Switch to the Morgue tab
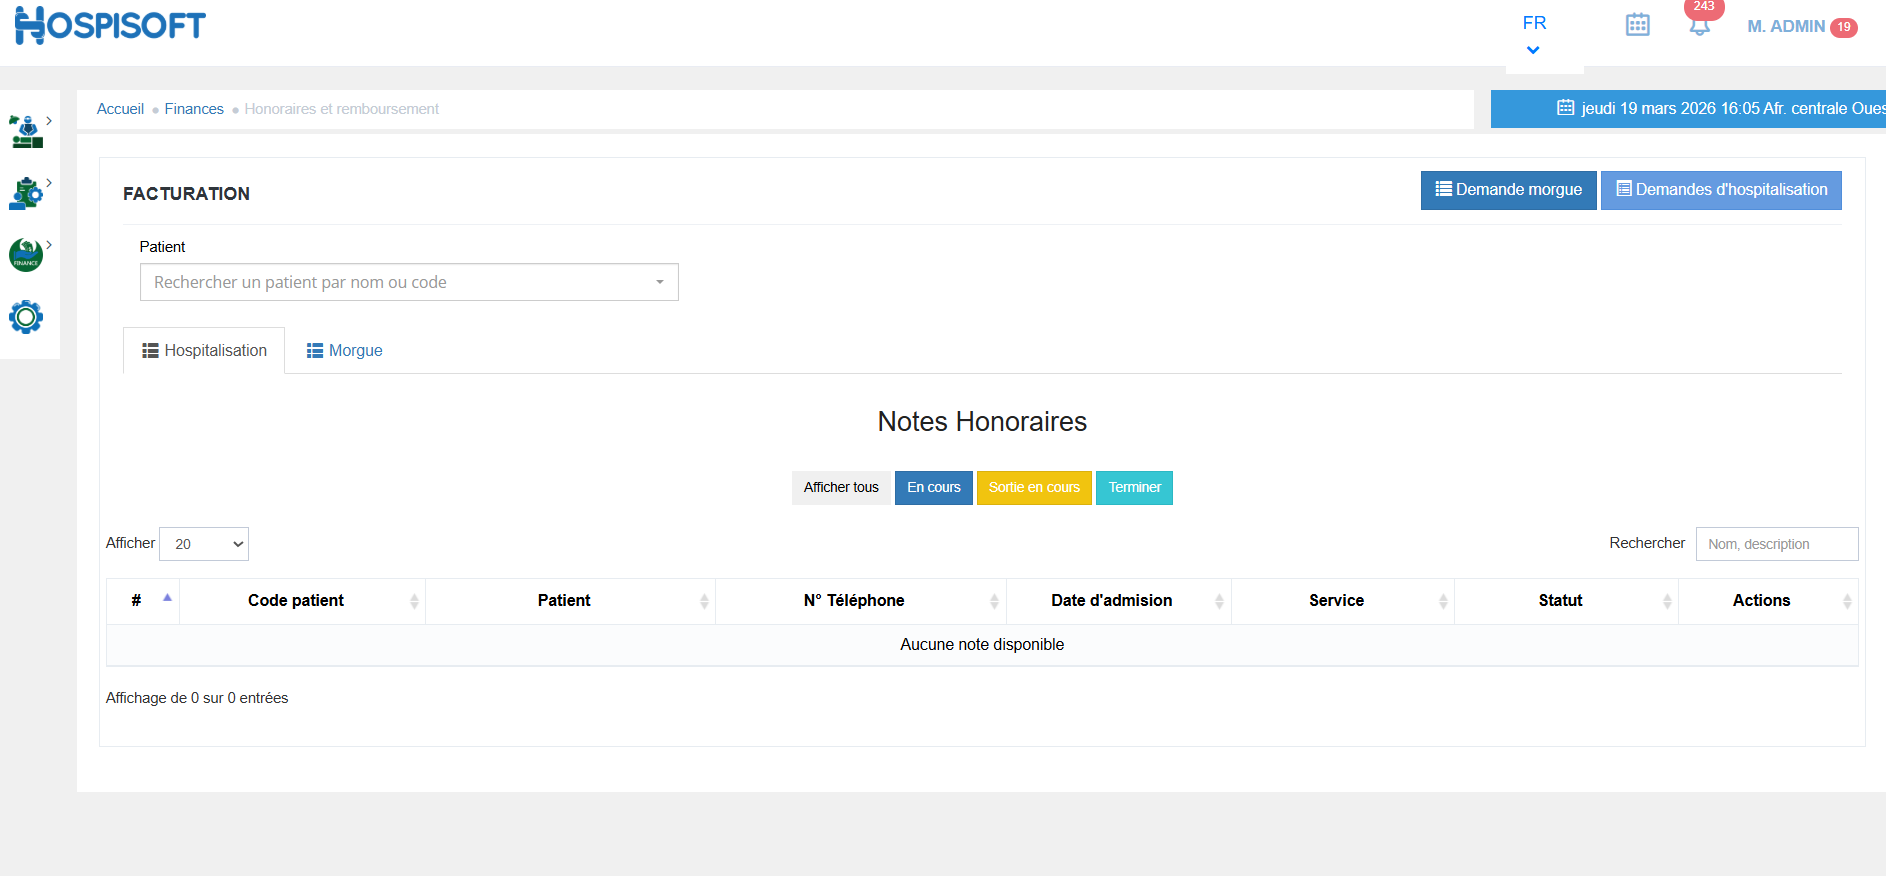The height and width of the screenshot is (878, 1886). click(x=344, y=351)
